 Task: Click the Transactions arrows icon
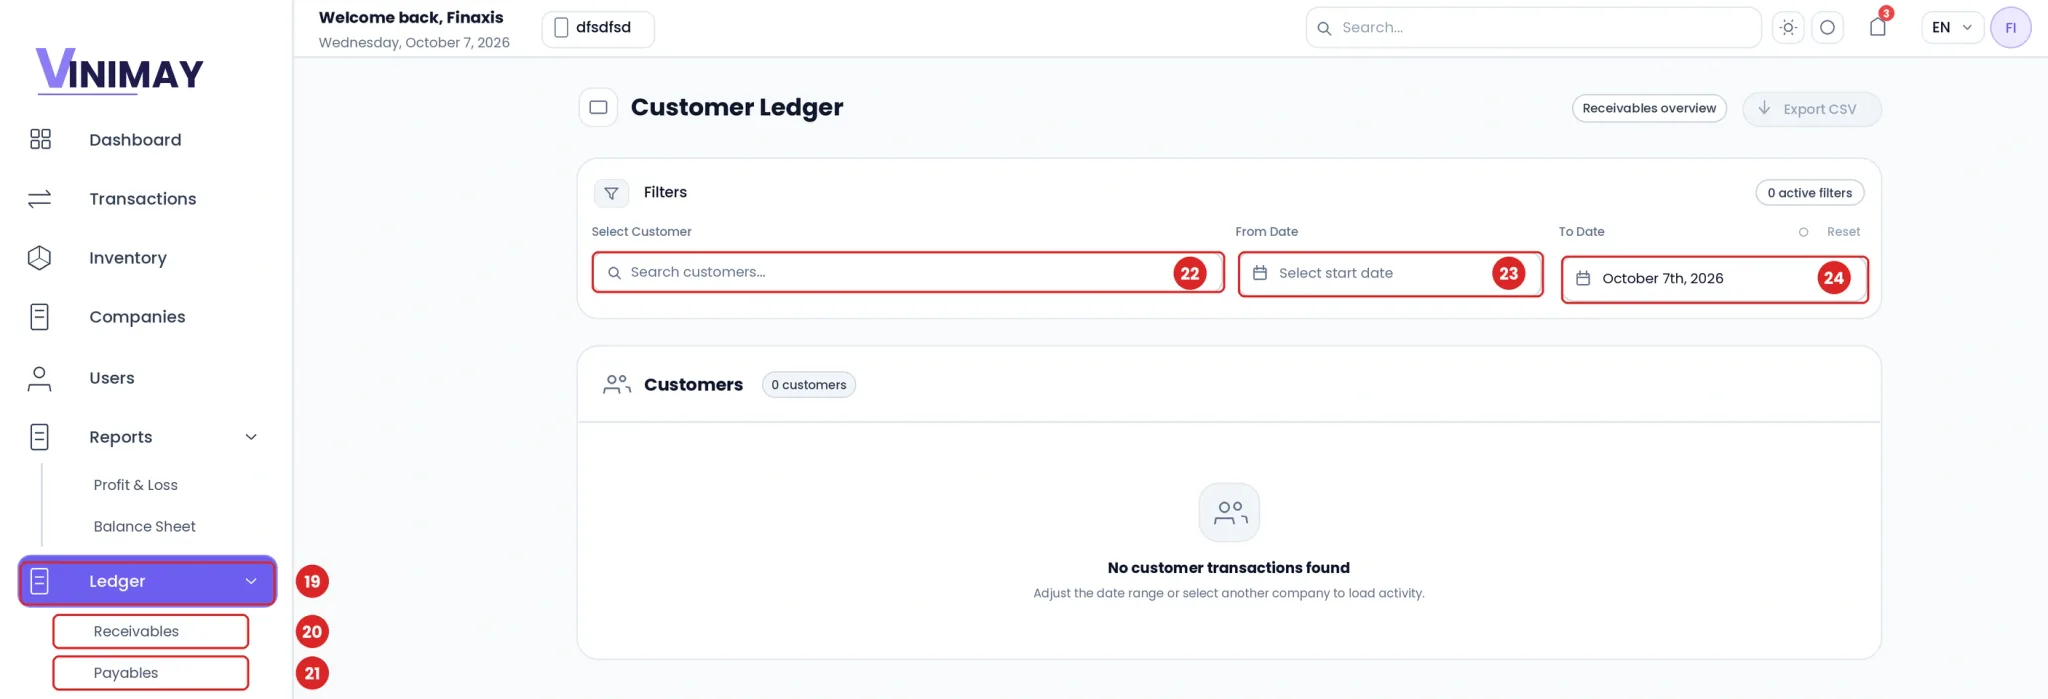pyautogui.click(x=40, y=199)
